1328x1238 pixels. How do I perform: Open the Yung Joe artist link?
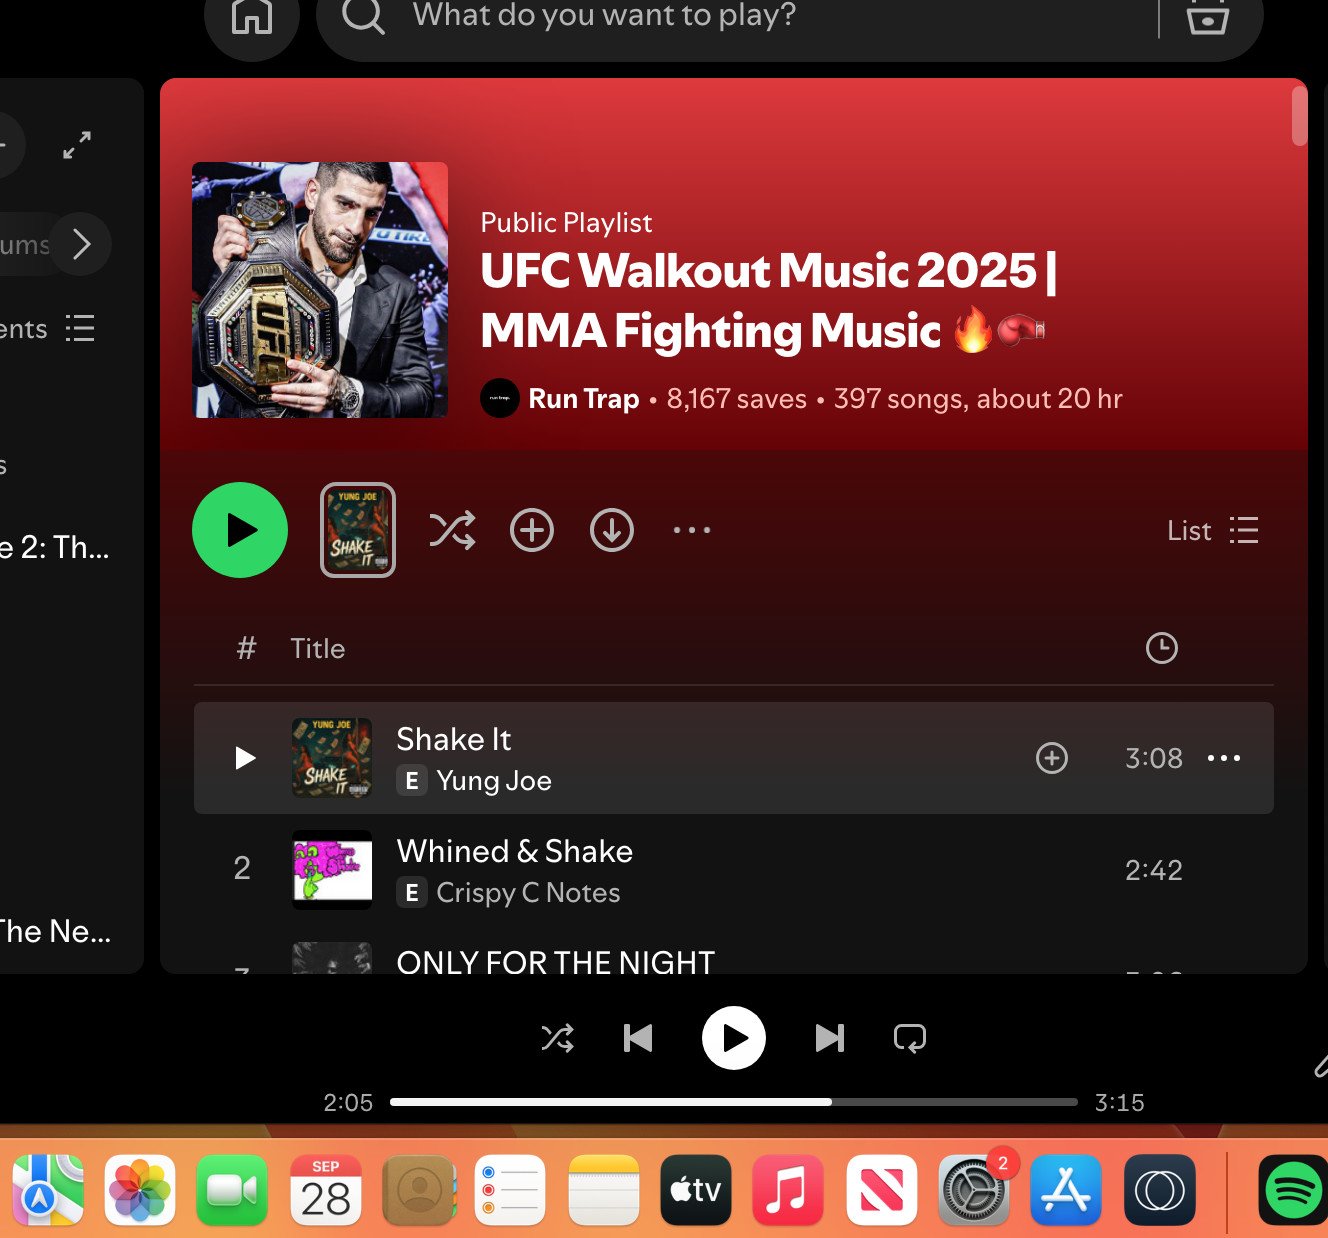click(x=494, y=781)
